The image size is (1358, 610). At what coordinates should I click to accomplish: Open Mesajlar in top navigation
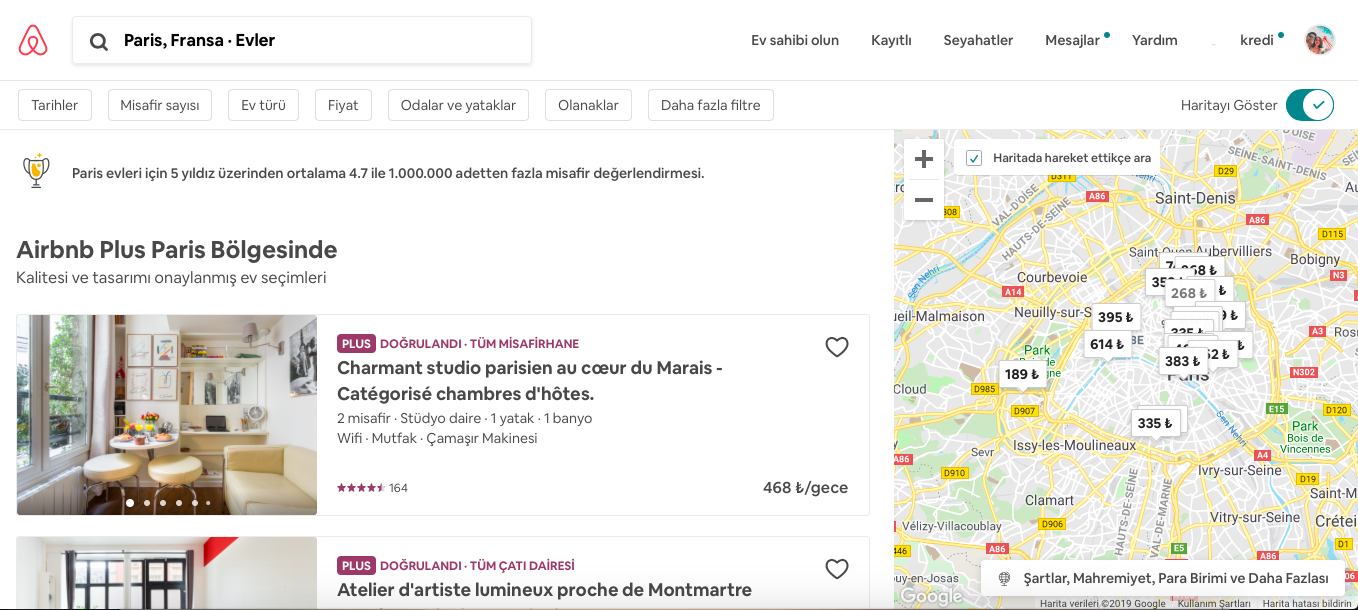point(1073,40)
